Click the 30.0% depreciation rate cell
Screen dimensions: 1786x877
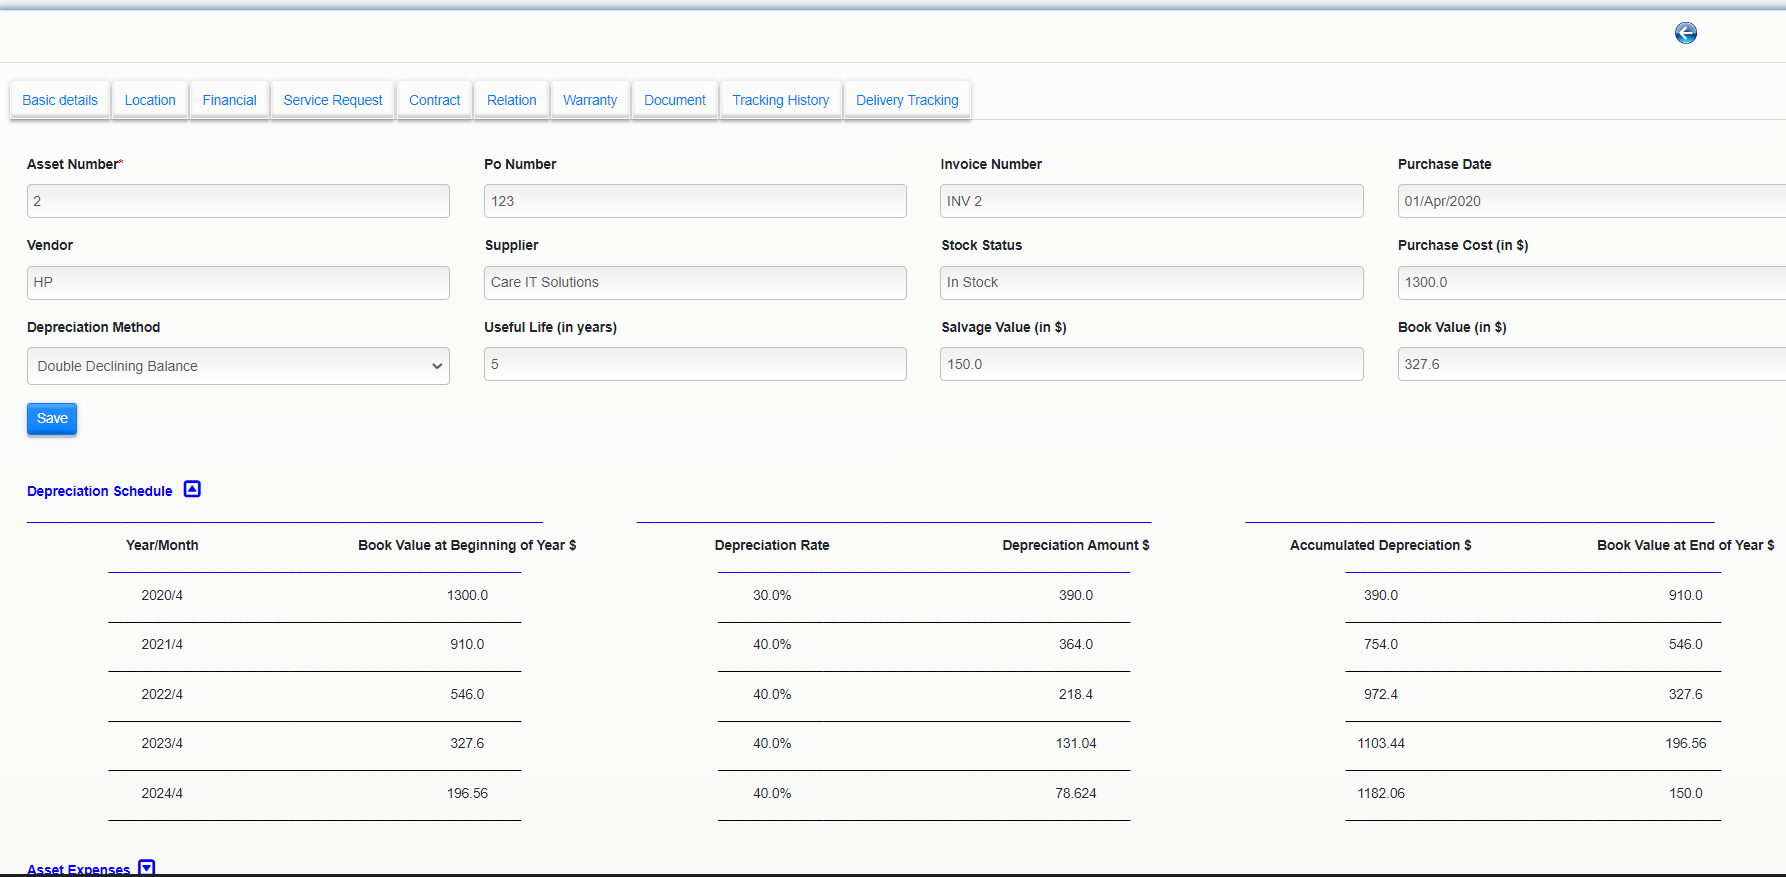(x=772, y=595)
